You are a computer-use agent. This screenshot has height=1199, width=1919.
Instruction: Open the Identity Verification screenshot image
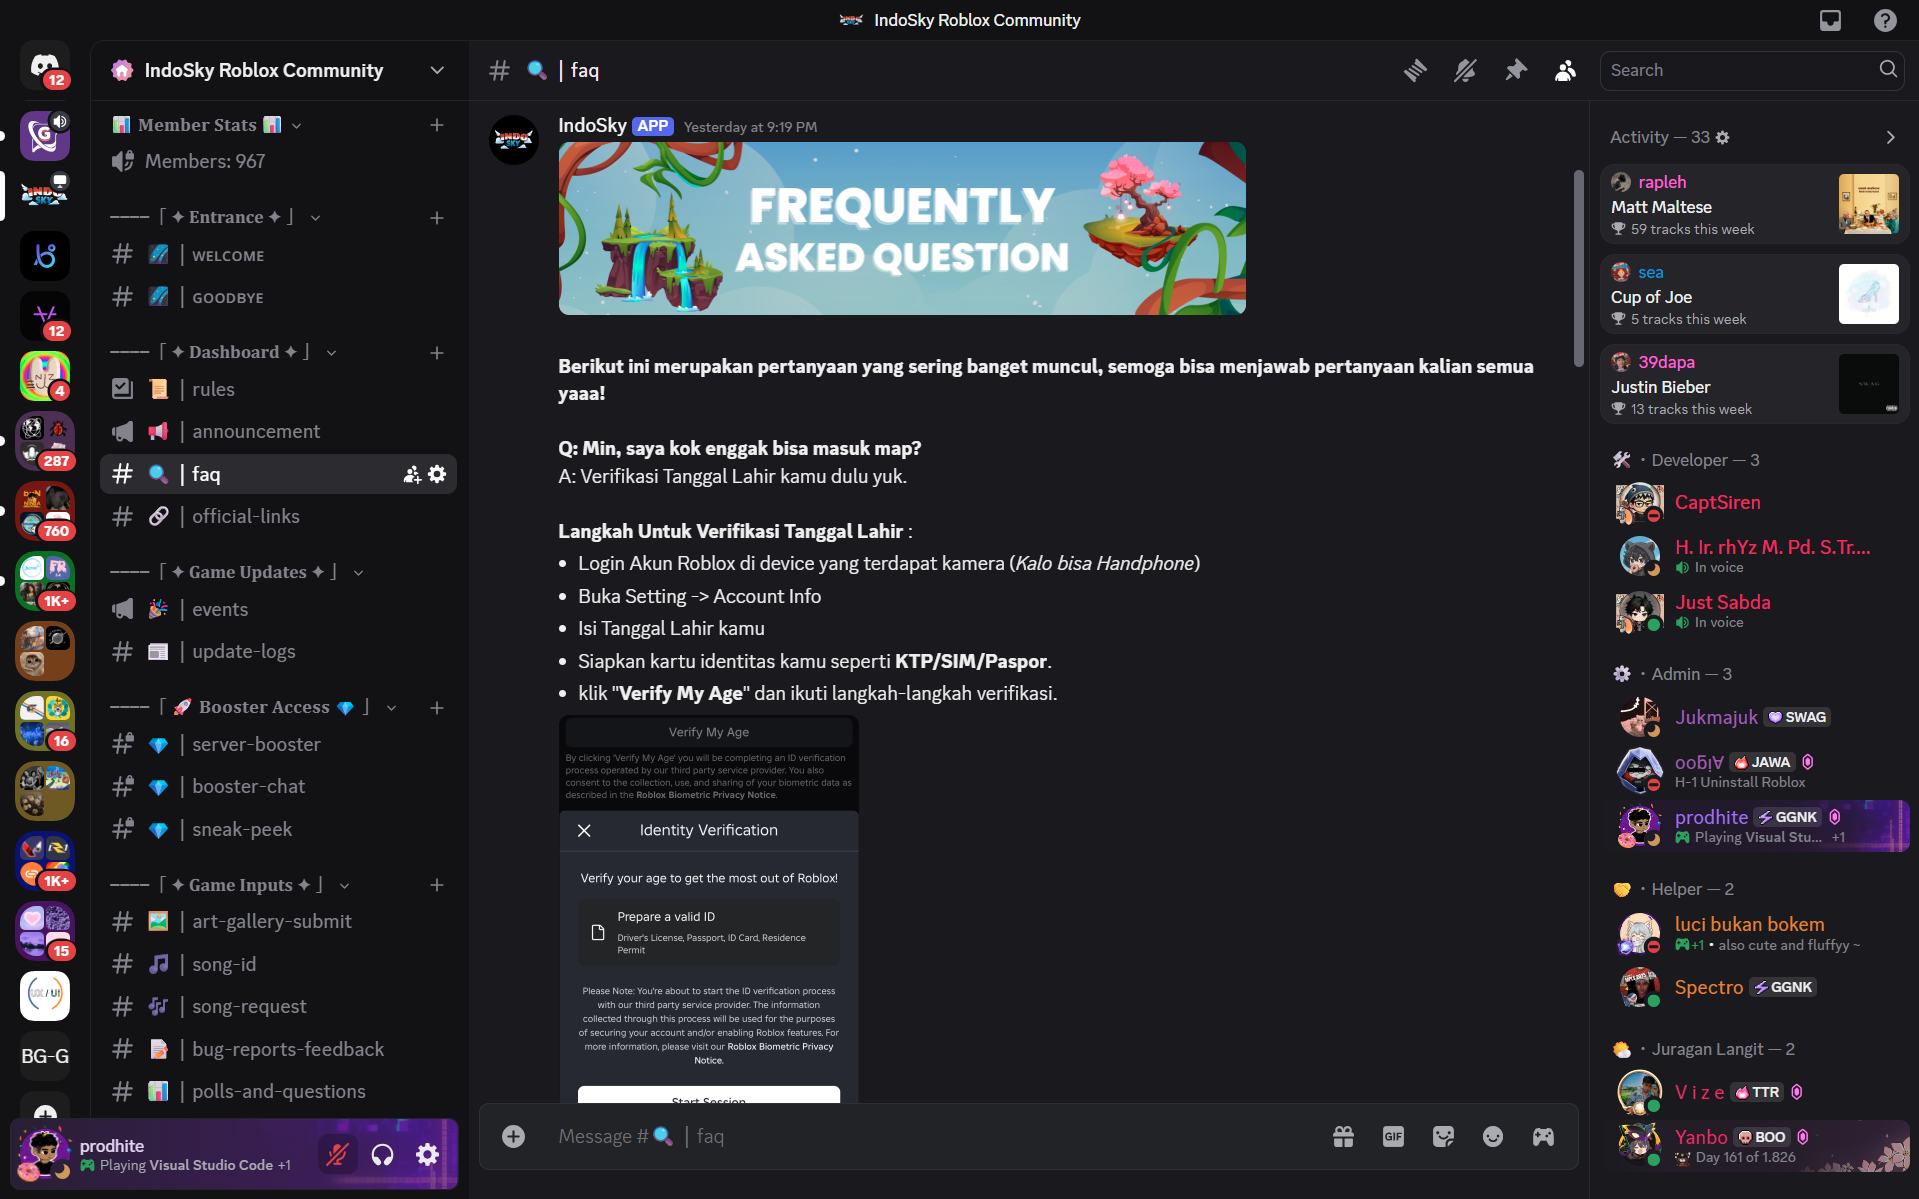coord(709,909)
